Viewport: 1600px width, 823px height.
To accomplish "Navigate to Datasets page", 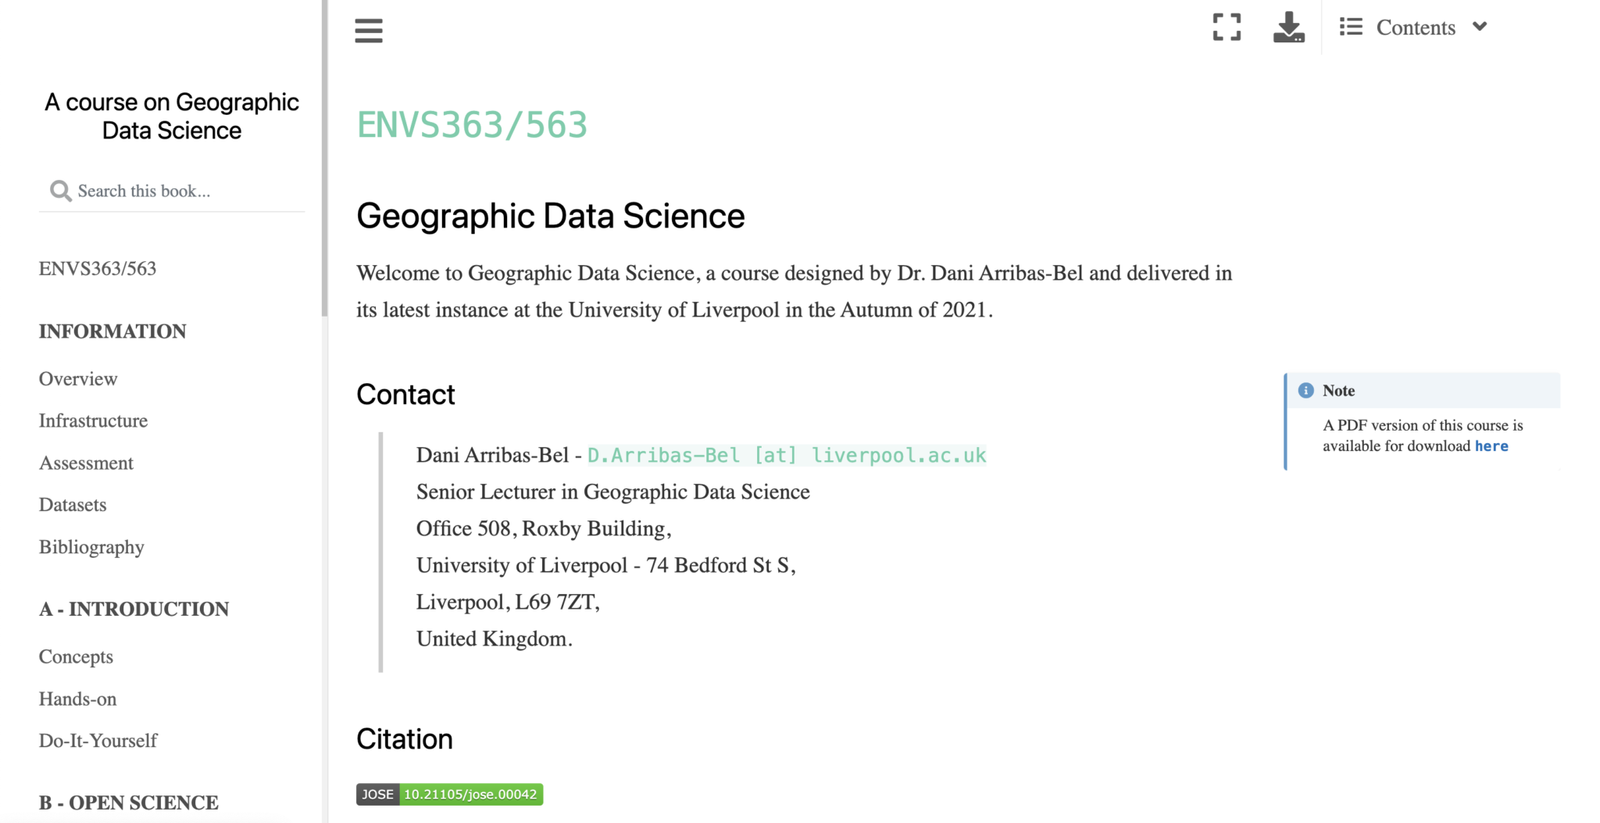I will (73, 505).
